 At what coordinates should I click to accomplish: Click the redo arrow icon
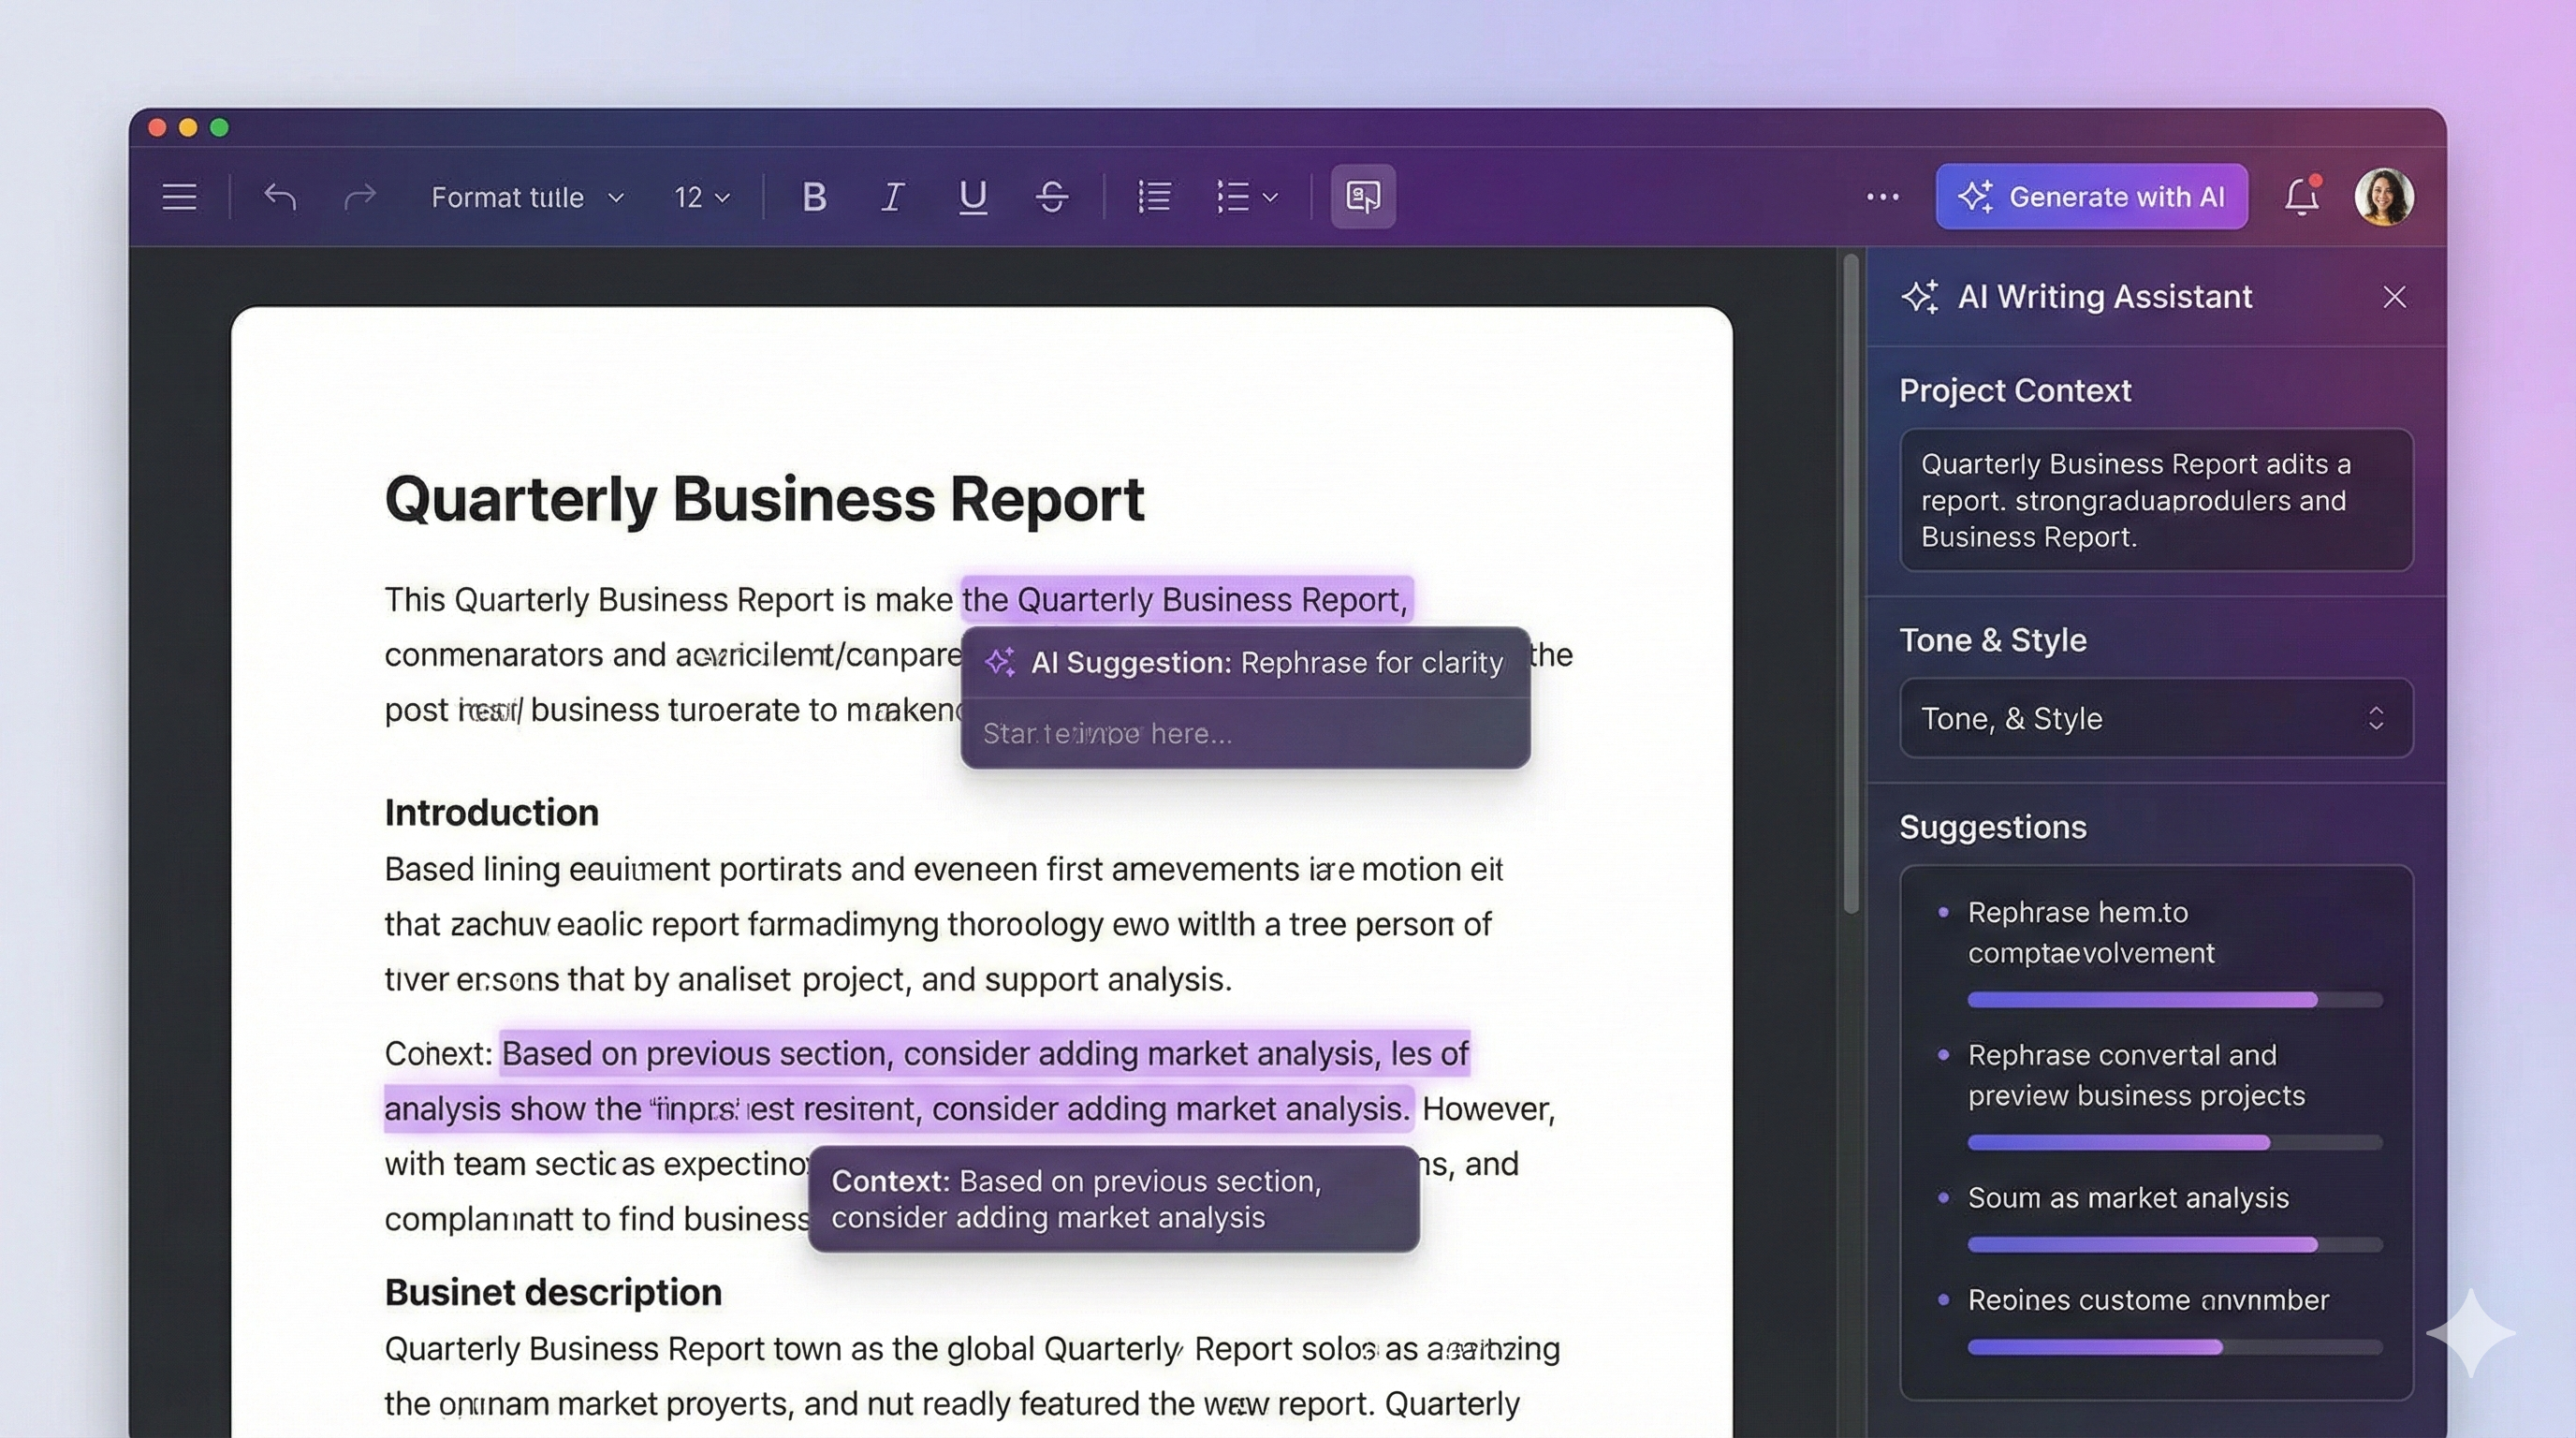click(x=359, y=197)
